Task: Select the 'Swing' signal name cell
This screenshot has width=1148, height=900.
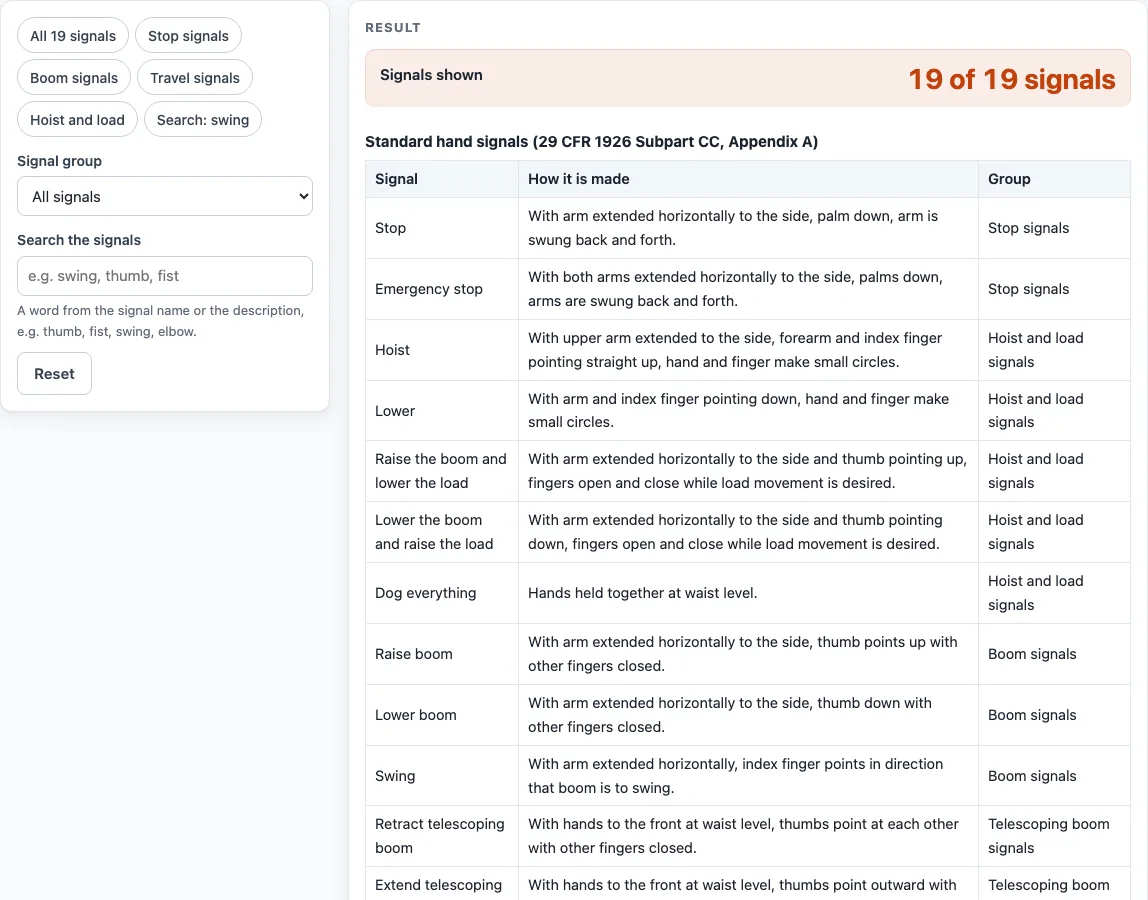Action: click(x=442, y=776)
